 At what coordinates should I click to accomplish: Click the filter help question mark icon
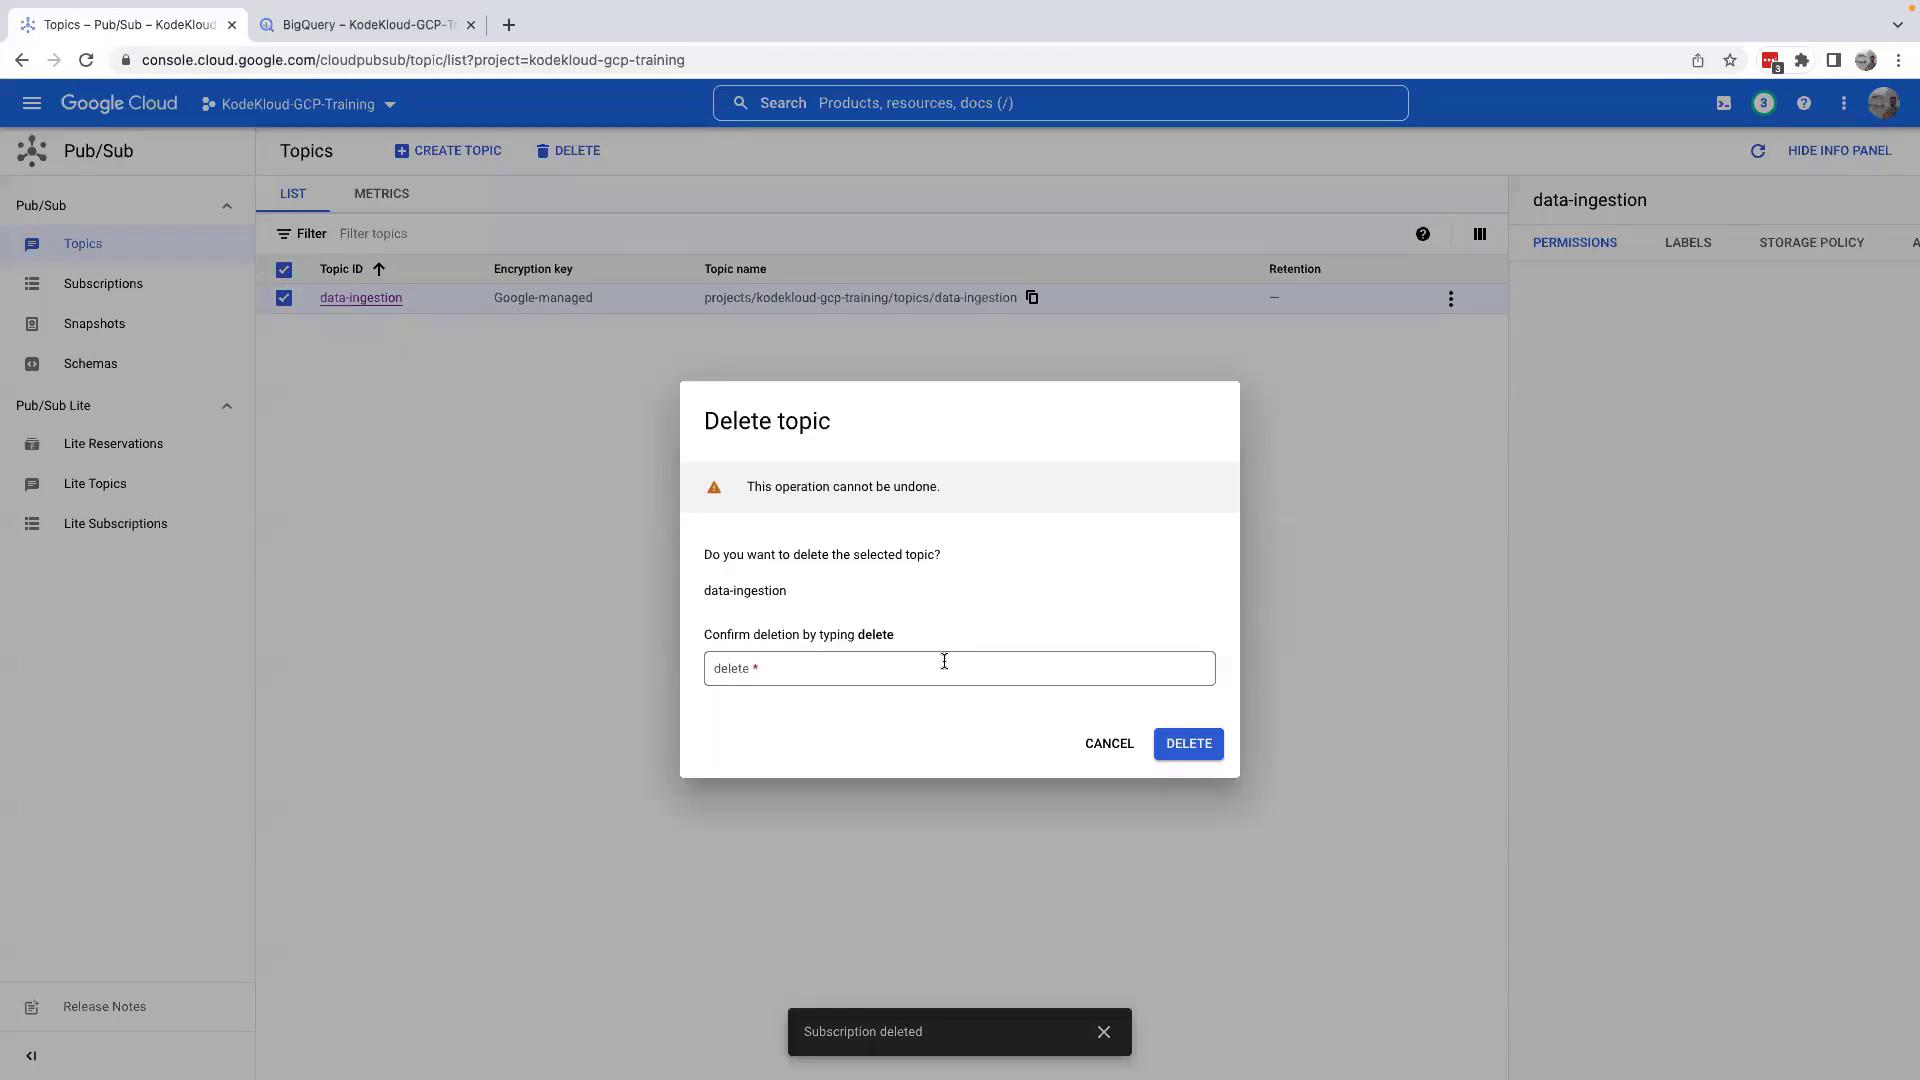pyautogui.click(x=1422, y=234)
